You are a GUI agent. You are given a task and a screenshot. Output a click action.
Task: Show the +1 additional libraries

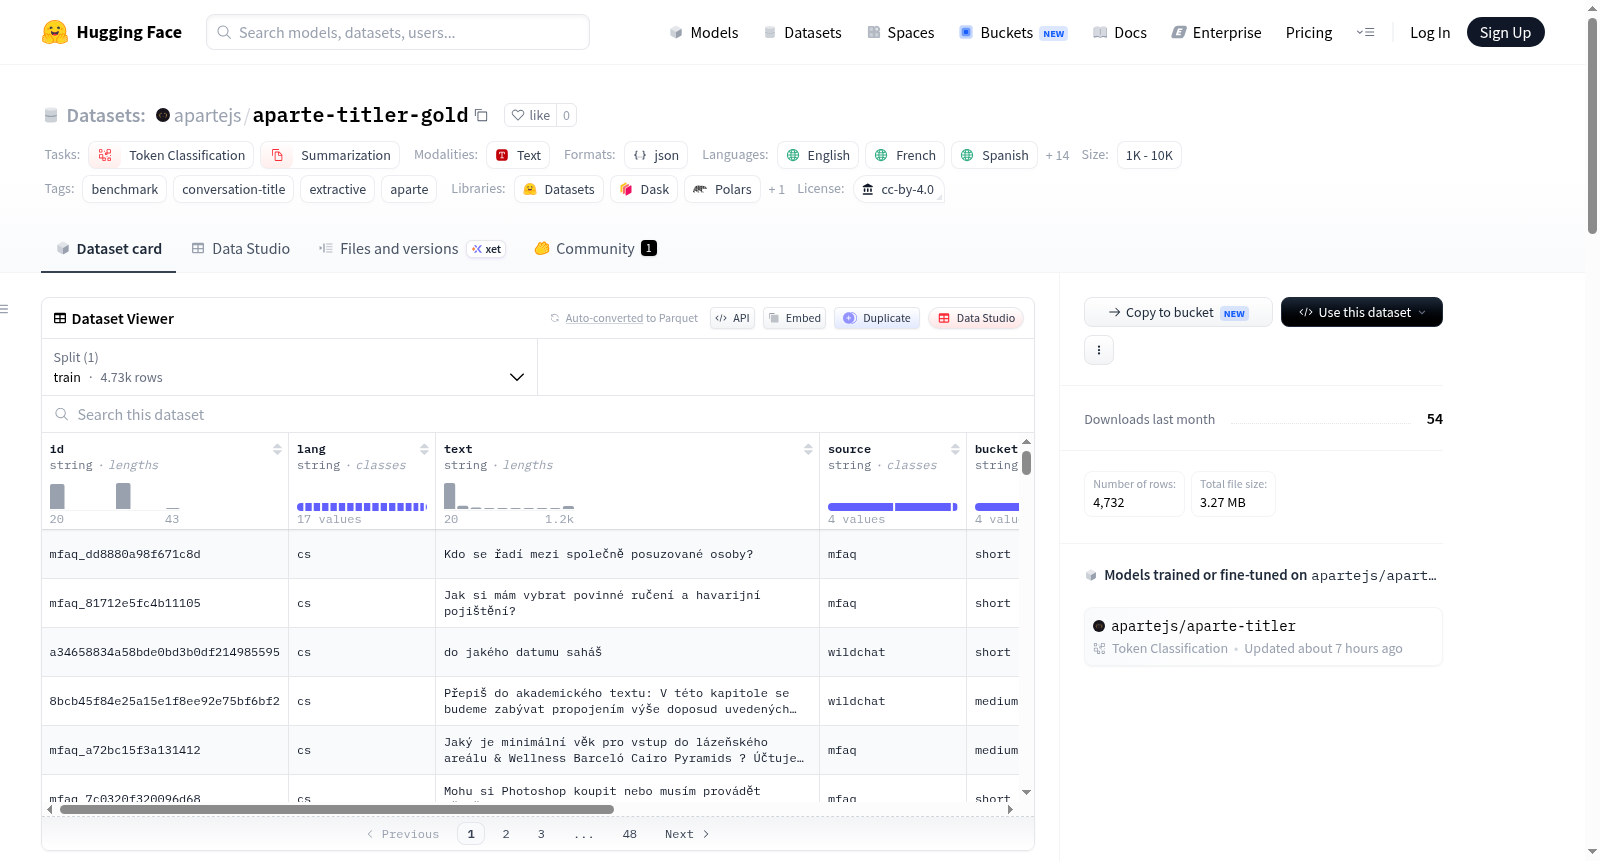pos(777,189)
